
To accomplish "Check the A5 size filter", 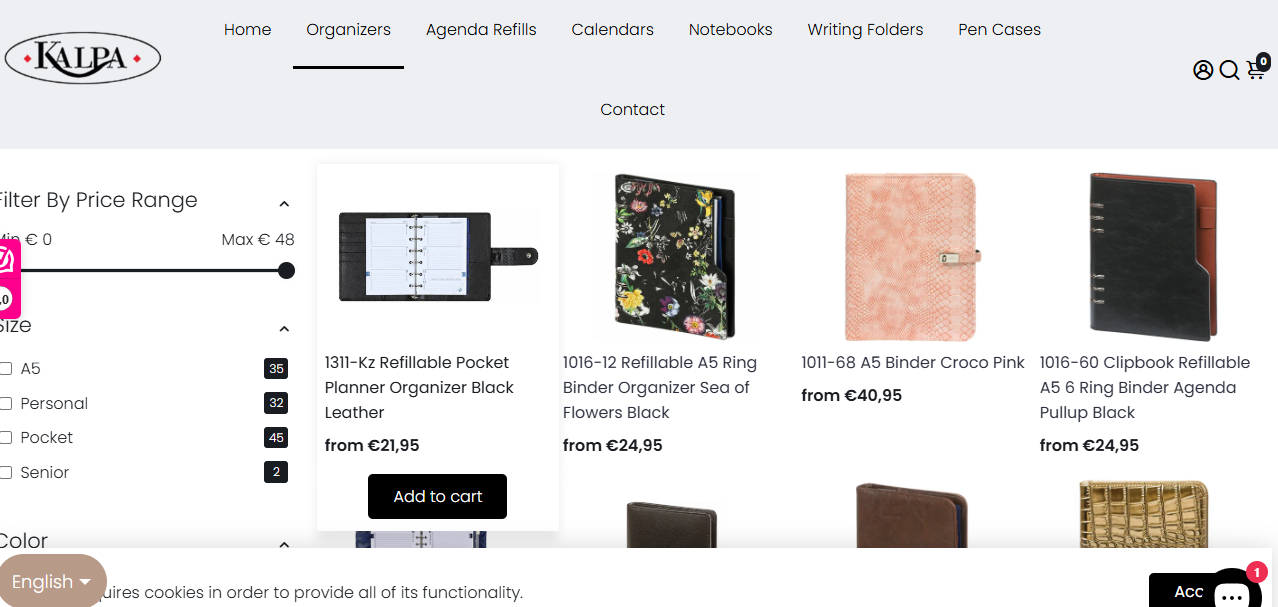I will (x=6, y=369).
